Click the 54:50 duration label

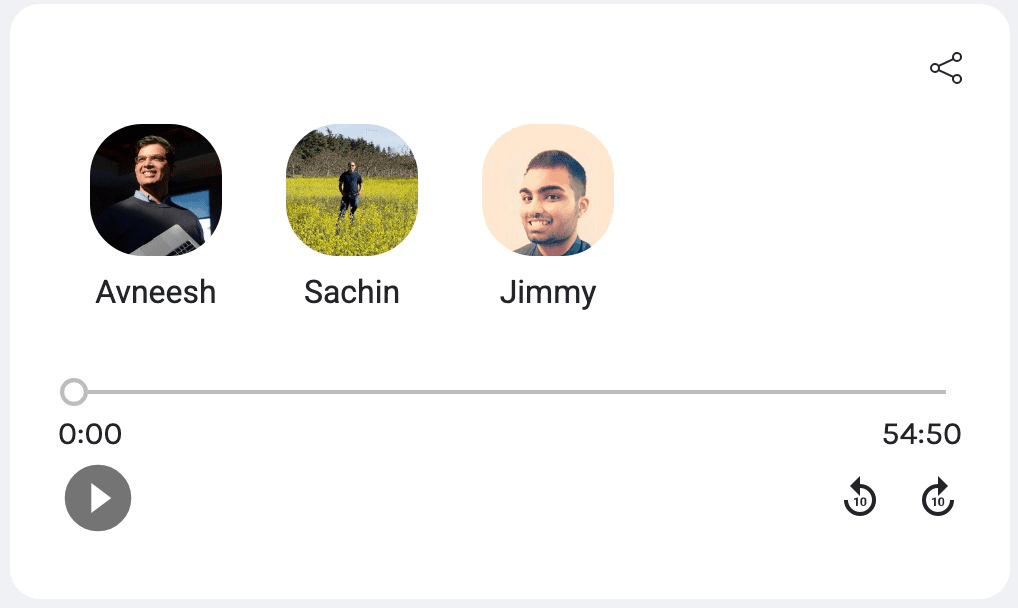[921, 434]
